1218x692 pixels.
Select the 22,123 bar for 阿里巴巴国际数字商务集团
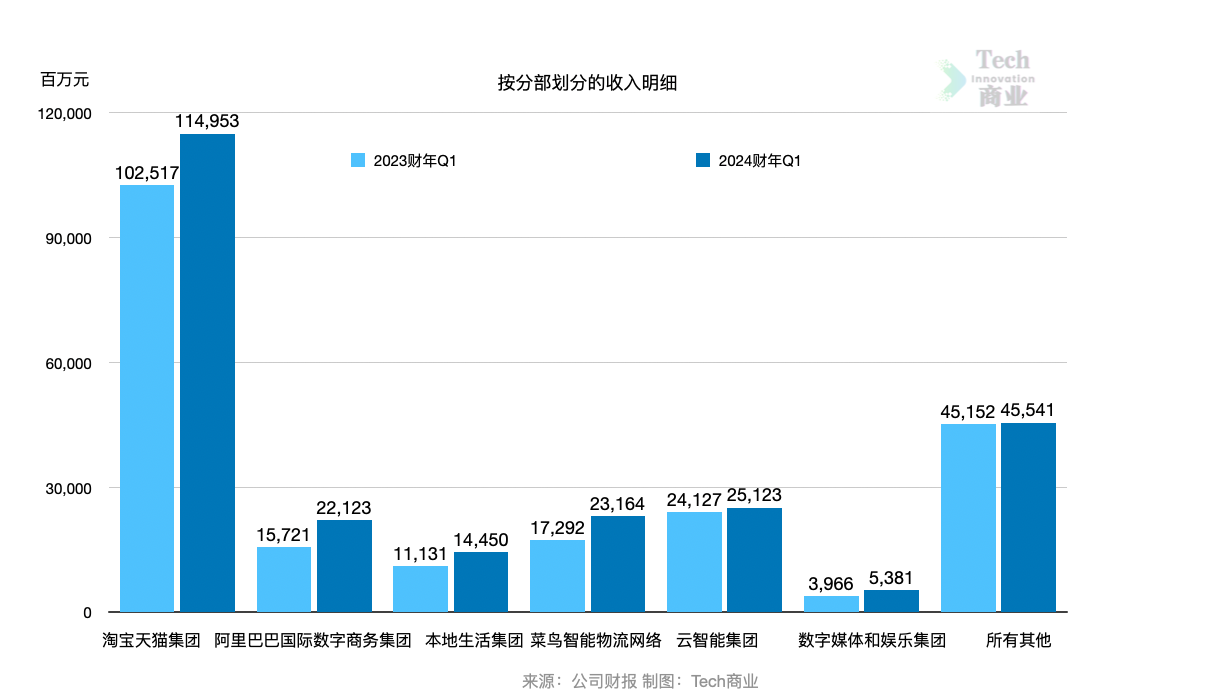[x=344, y=566]
